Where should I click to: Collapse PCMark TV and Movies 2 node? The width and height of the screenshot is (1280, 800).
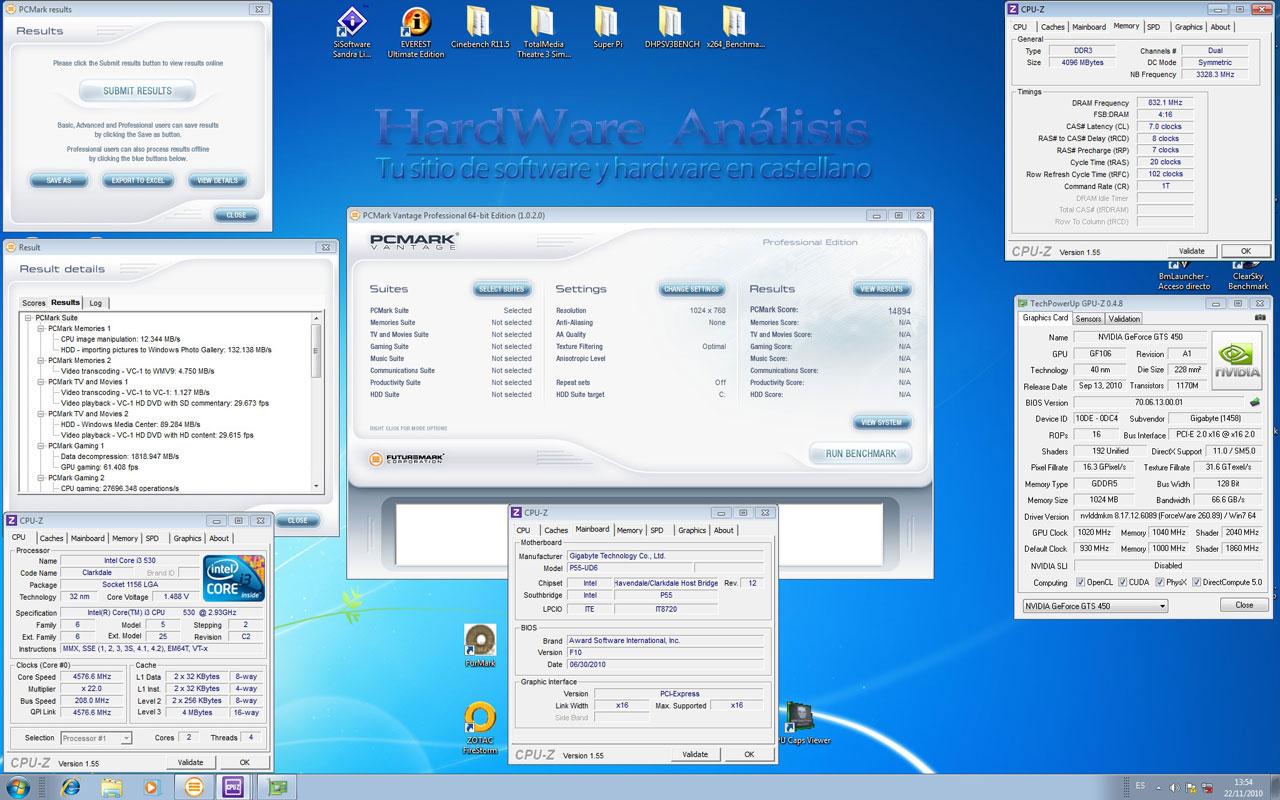click(x=41, y=413)
